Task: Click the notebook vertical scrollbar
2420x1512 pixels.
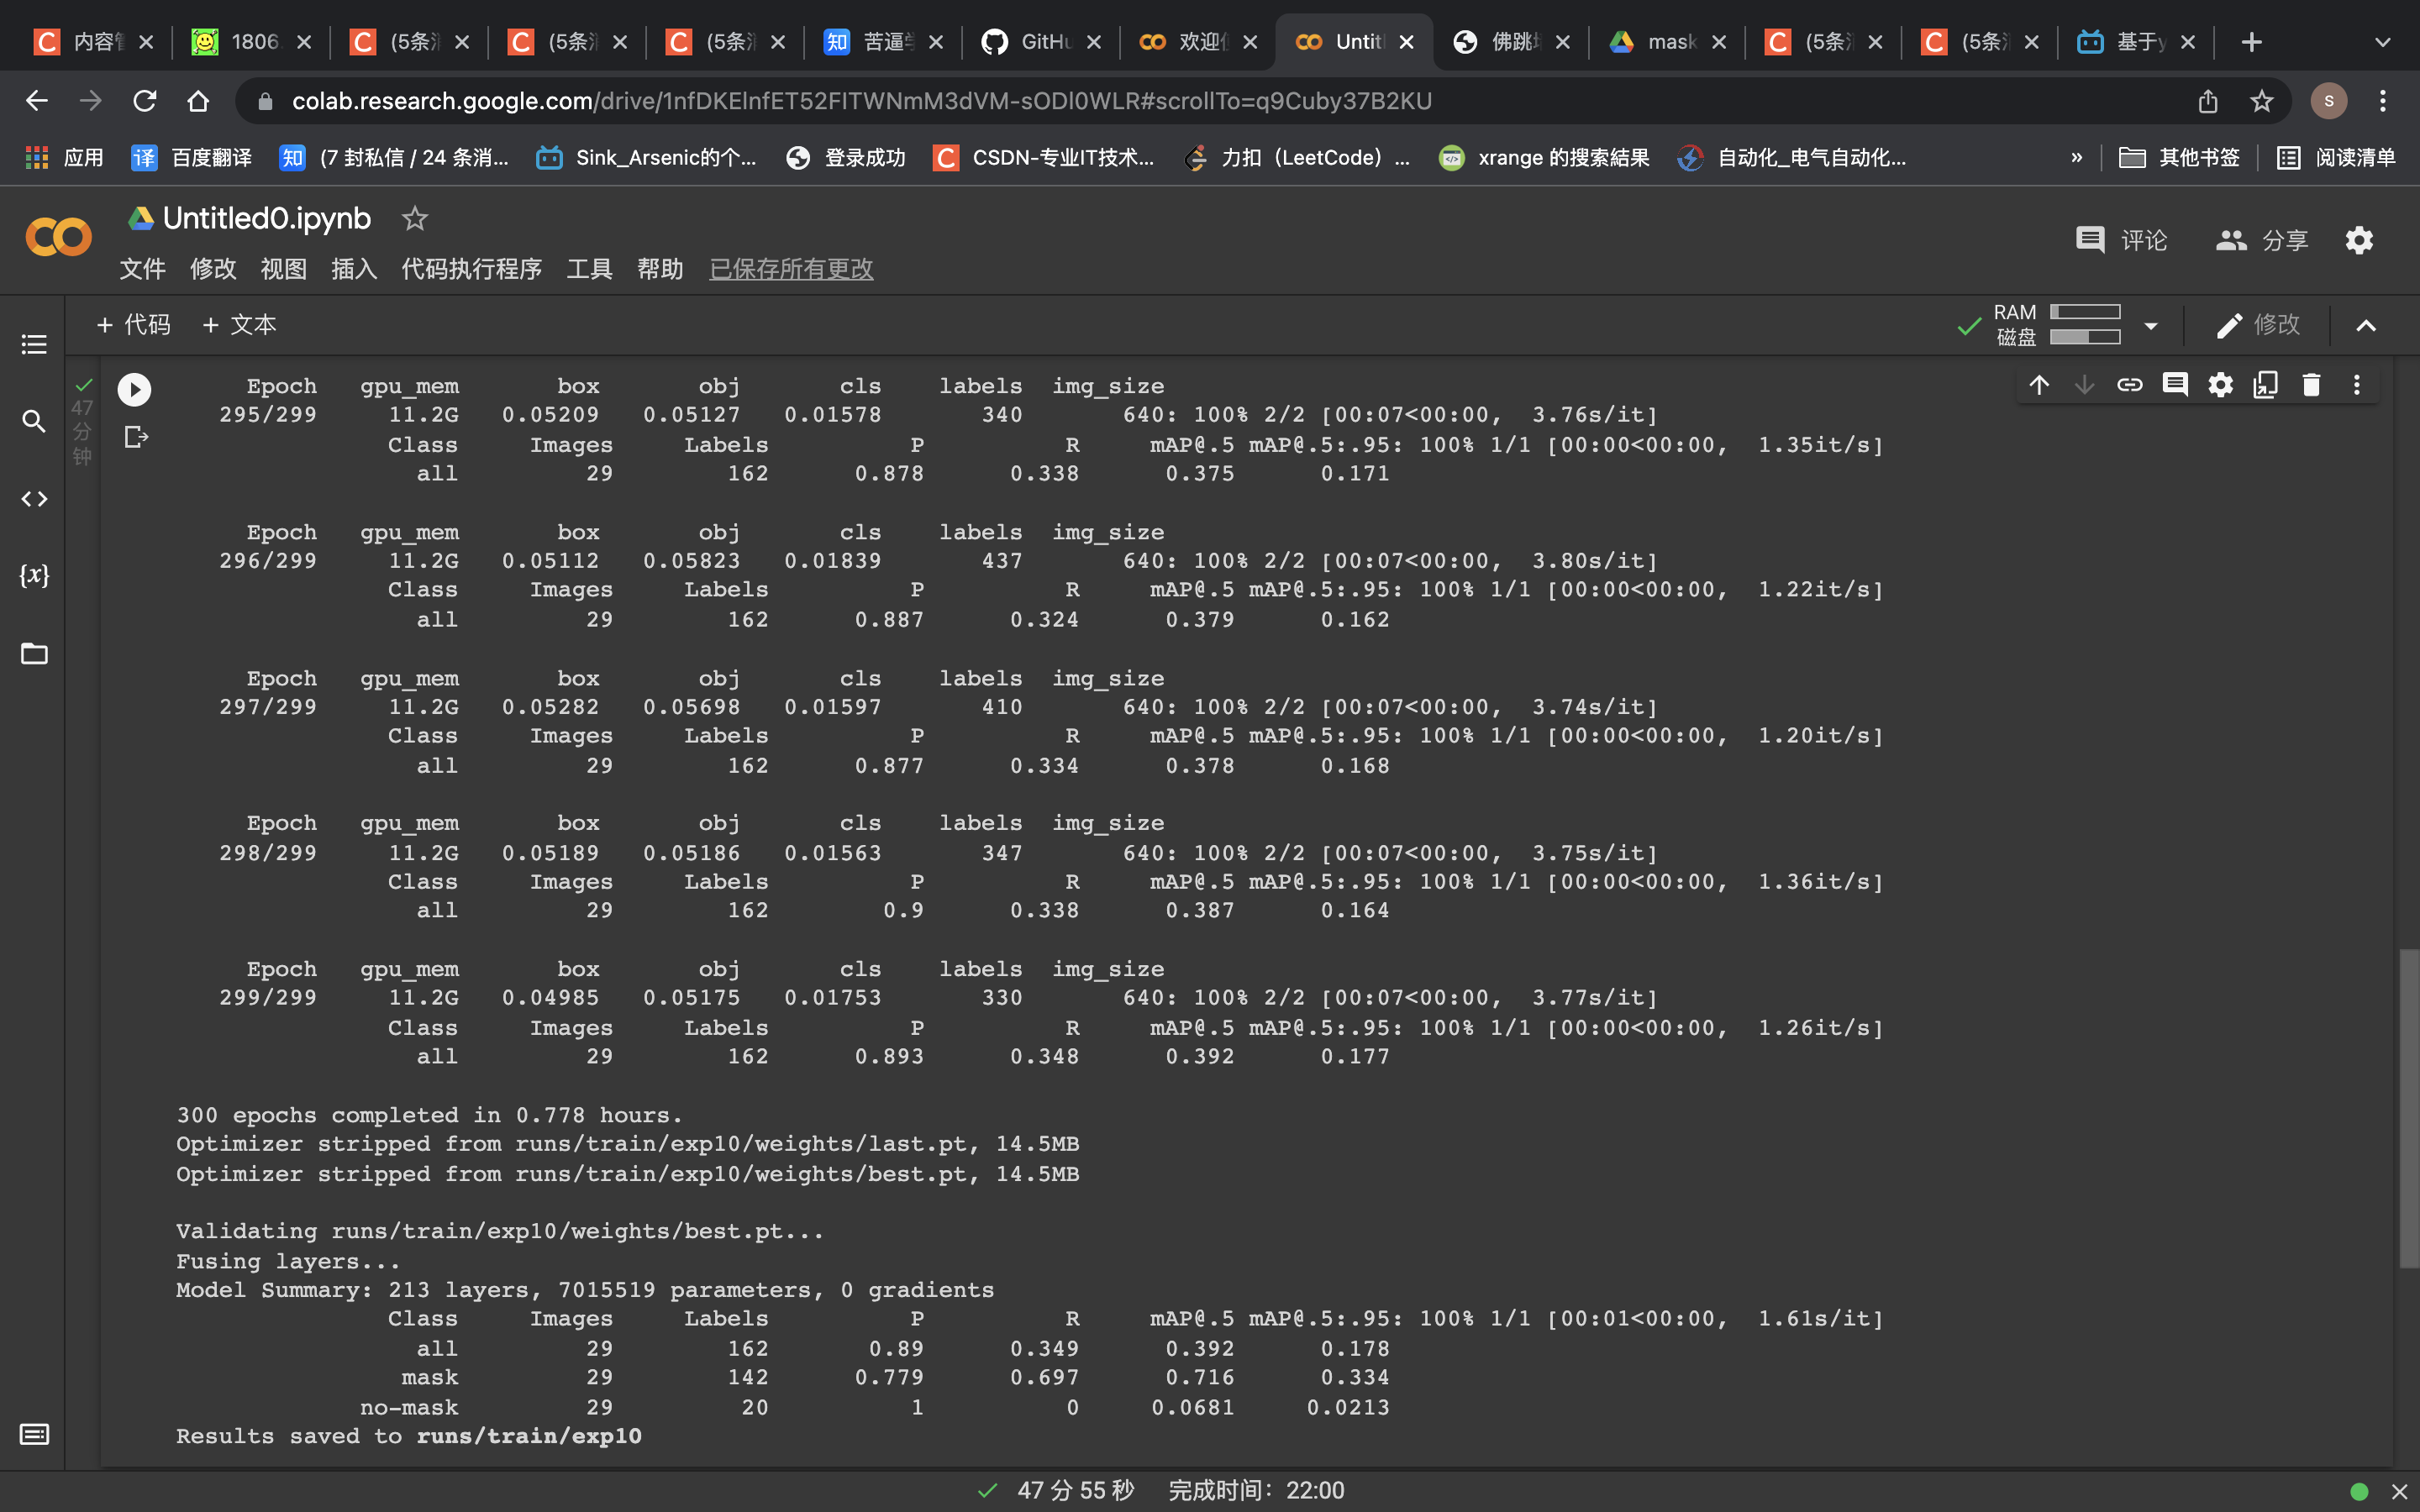Action: point(2408,1109)
